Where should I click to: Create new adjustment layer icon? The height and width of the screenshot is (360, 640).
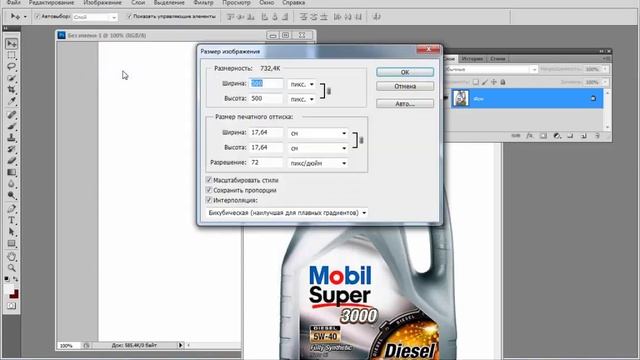pos(557,136)
